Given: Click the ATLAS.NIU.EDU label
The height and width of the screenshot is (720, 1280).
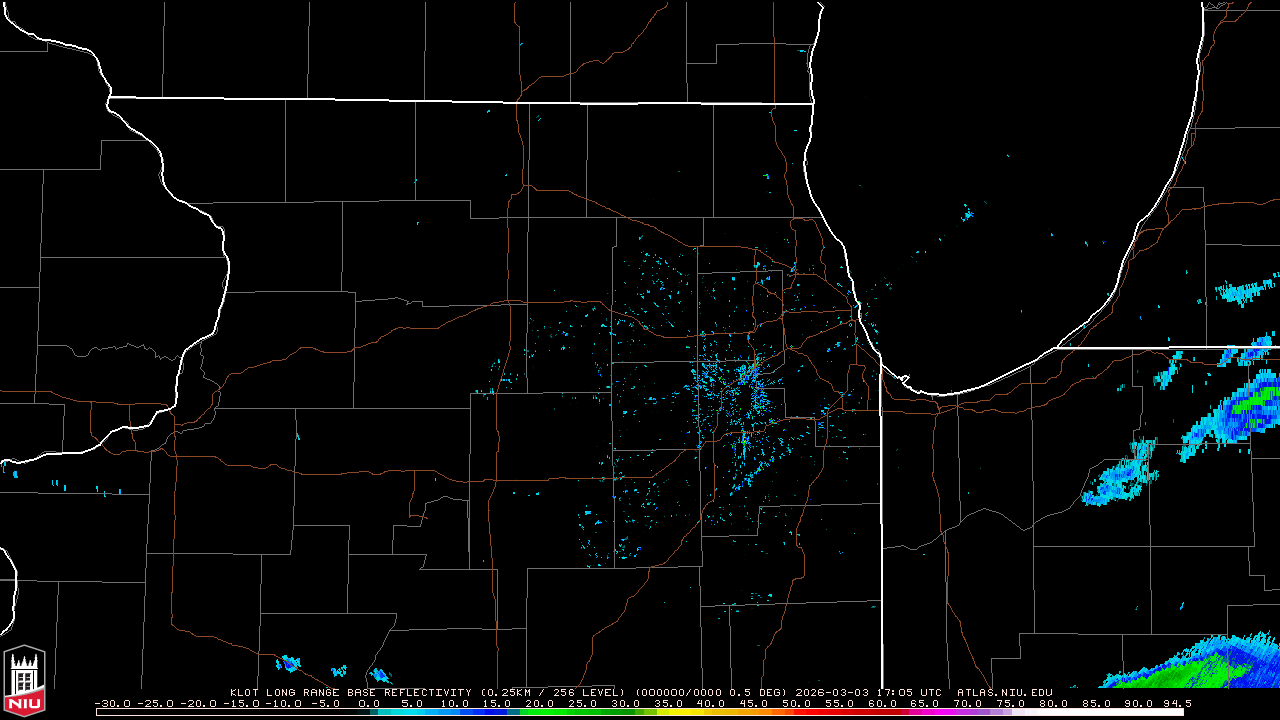Looking at the screenshot, I should 1005,692.
